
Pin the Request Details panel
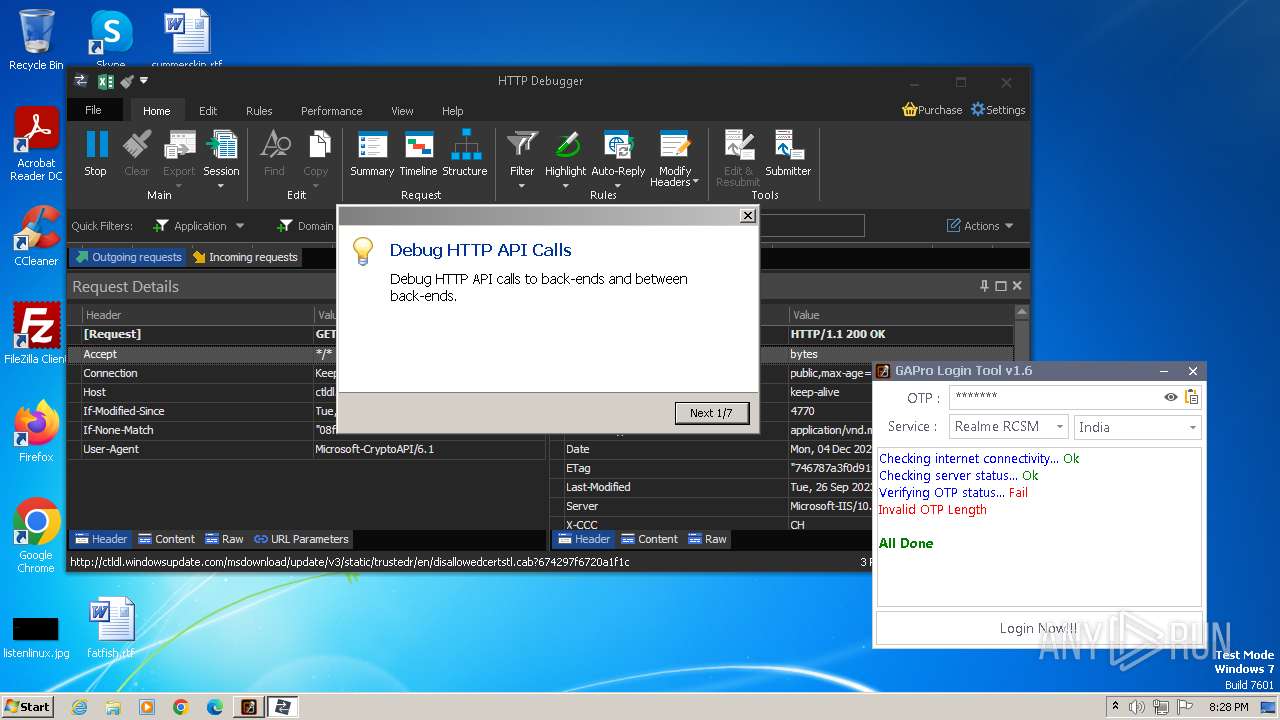(x=984, y=286)
